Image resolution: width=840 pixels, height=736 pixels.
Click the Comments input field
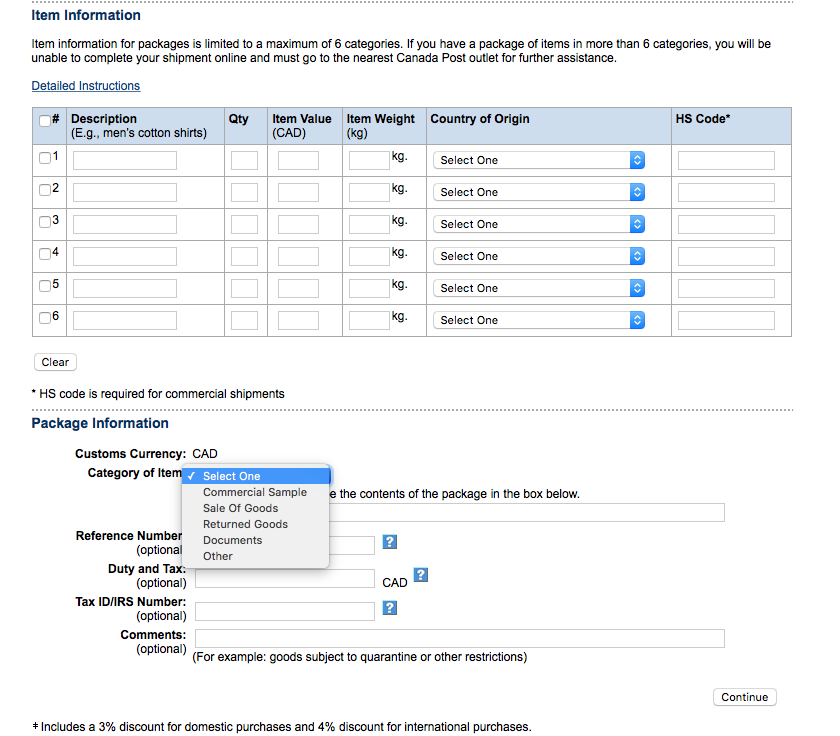click(460, 639)
